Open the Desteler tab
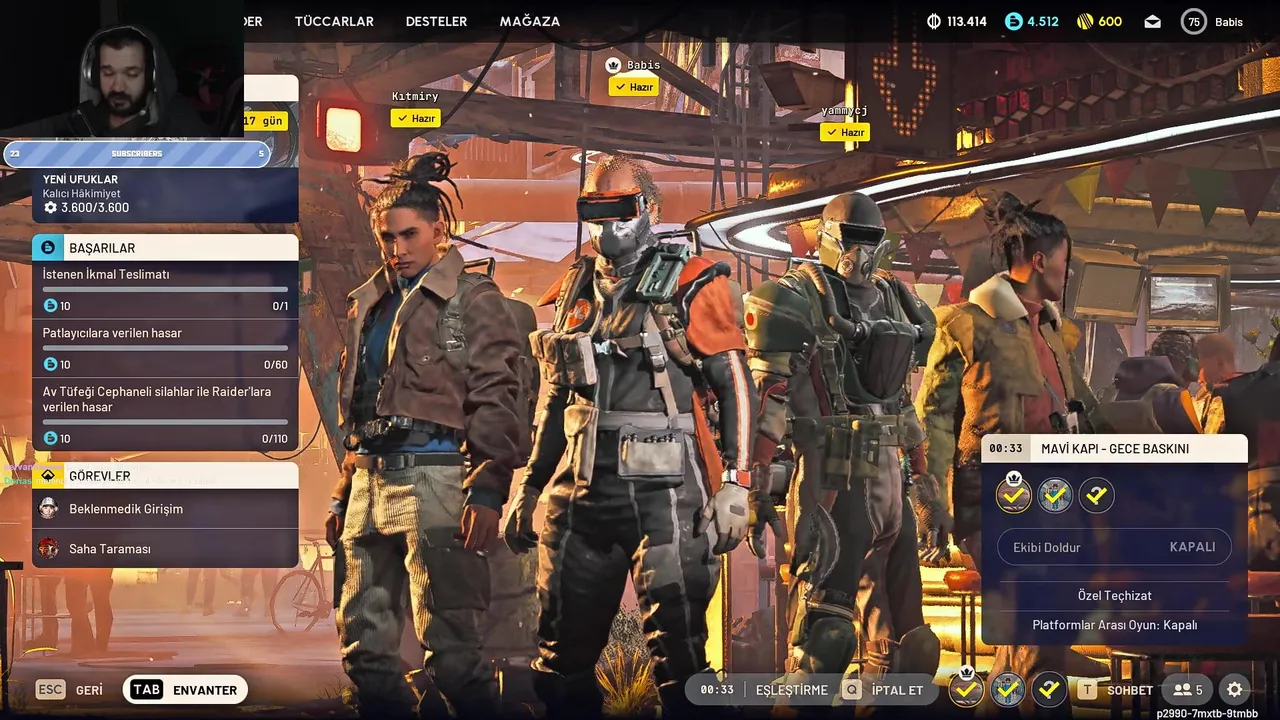This screenshot has height=720, width=1280. pyautogui.click(x=436, y=21)
